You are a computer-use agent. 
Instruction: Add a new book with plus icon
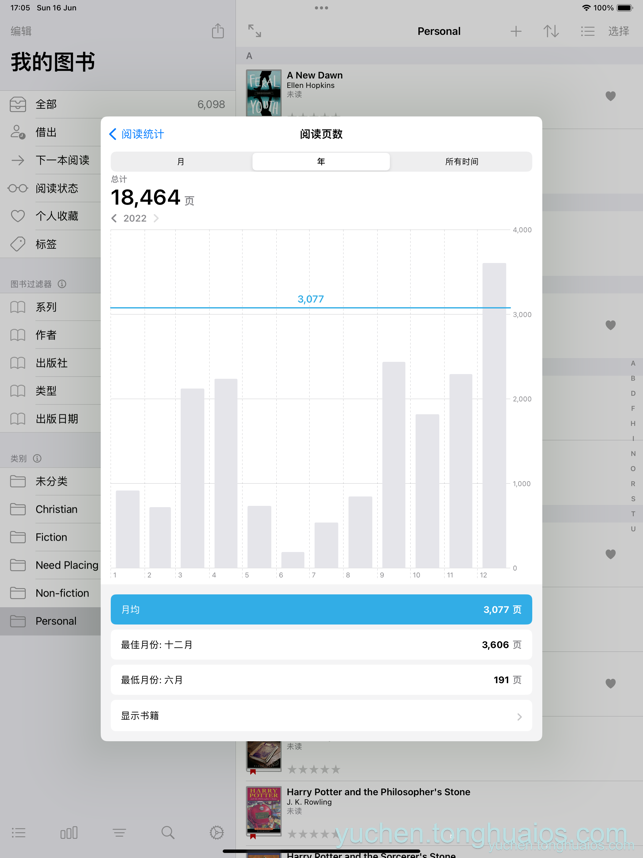tap(516, 31)
